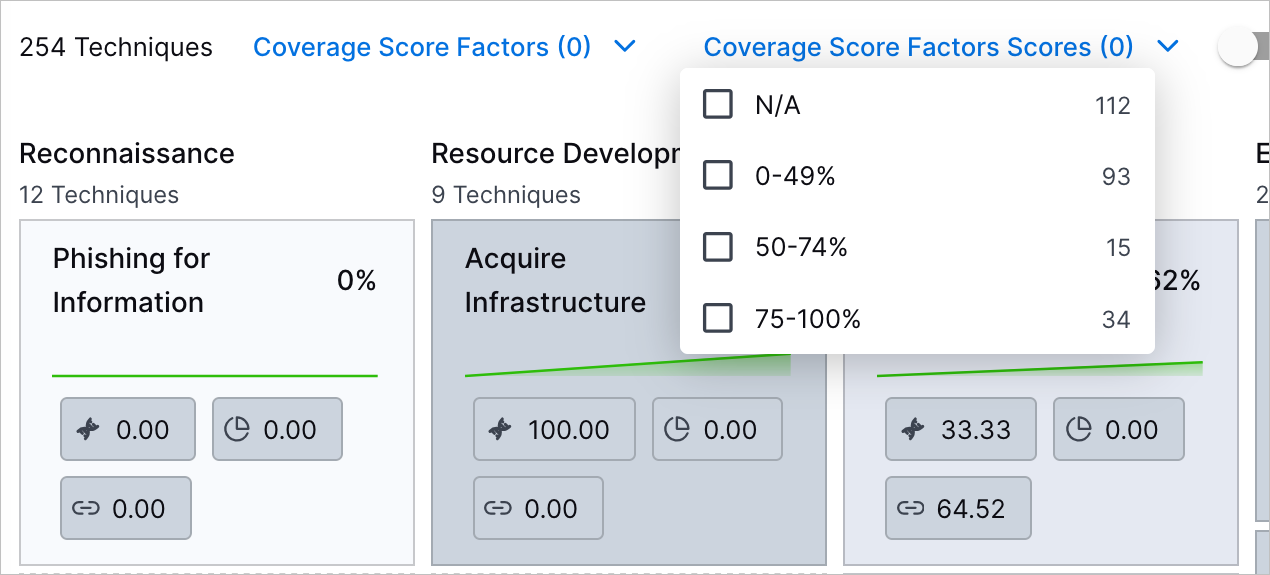Select the 75-100% option label
This screenshot has width=1270, height=575.
coord(808,319)
